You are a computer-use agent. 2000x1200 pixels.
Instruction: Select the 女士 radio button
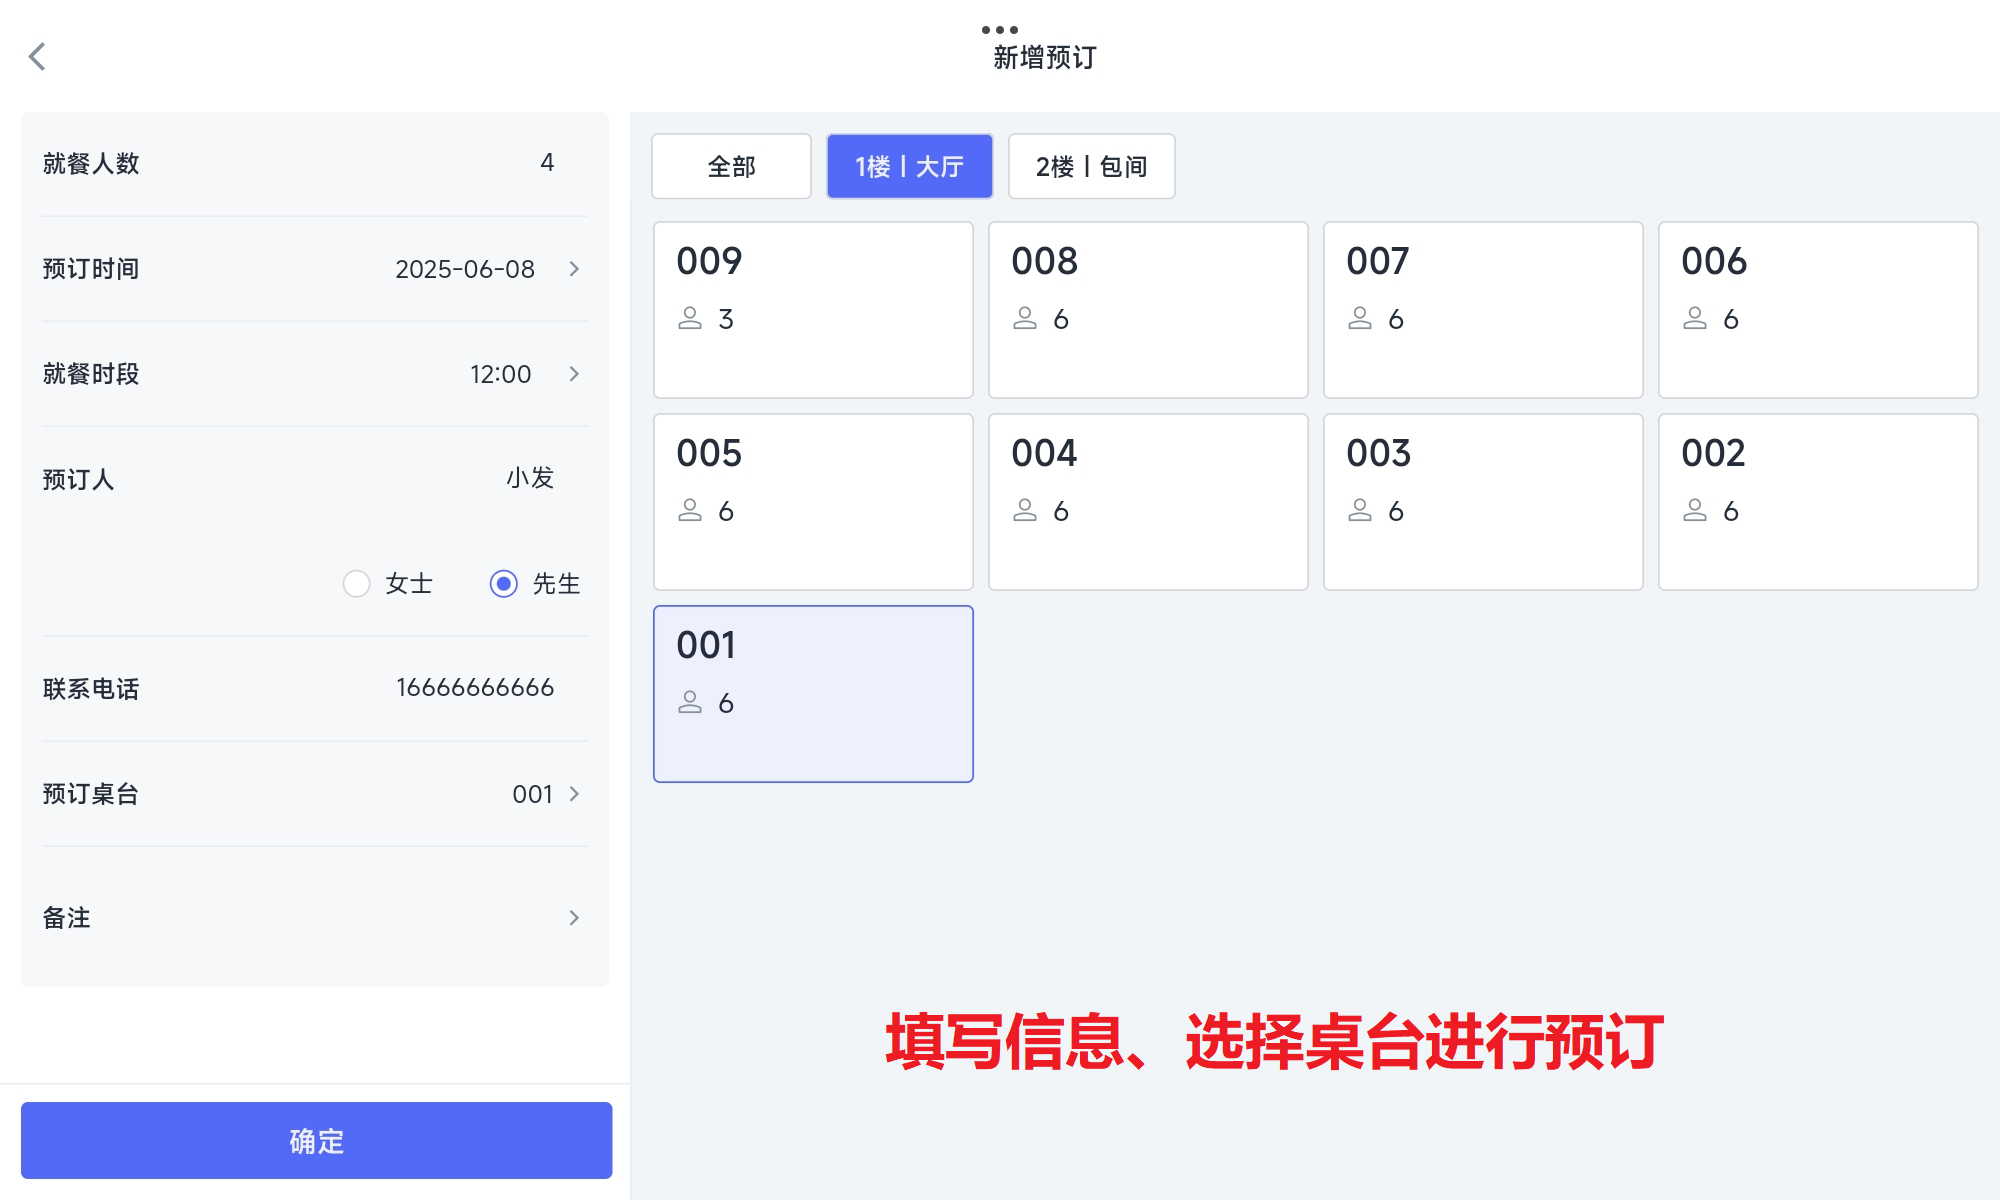pyautogui.click(x=356, y=583)
